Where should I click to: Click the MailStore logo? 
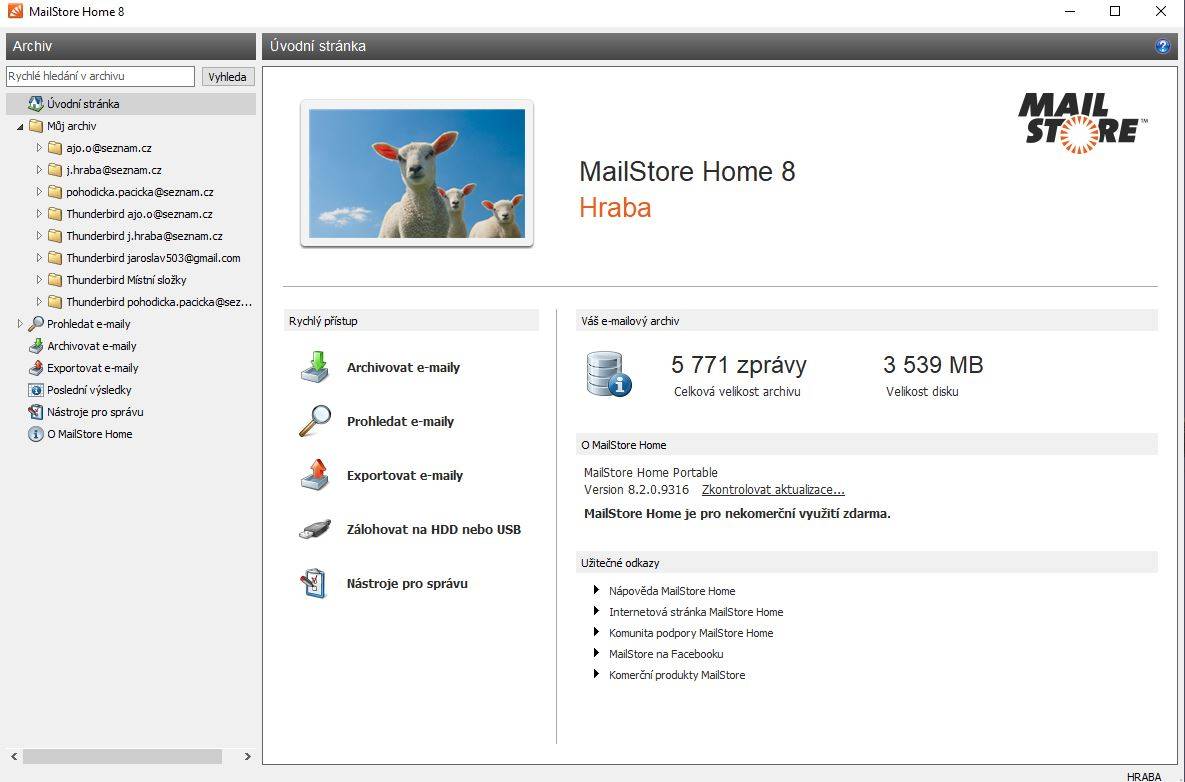[1082, 122]
